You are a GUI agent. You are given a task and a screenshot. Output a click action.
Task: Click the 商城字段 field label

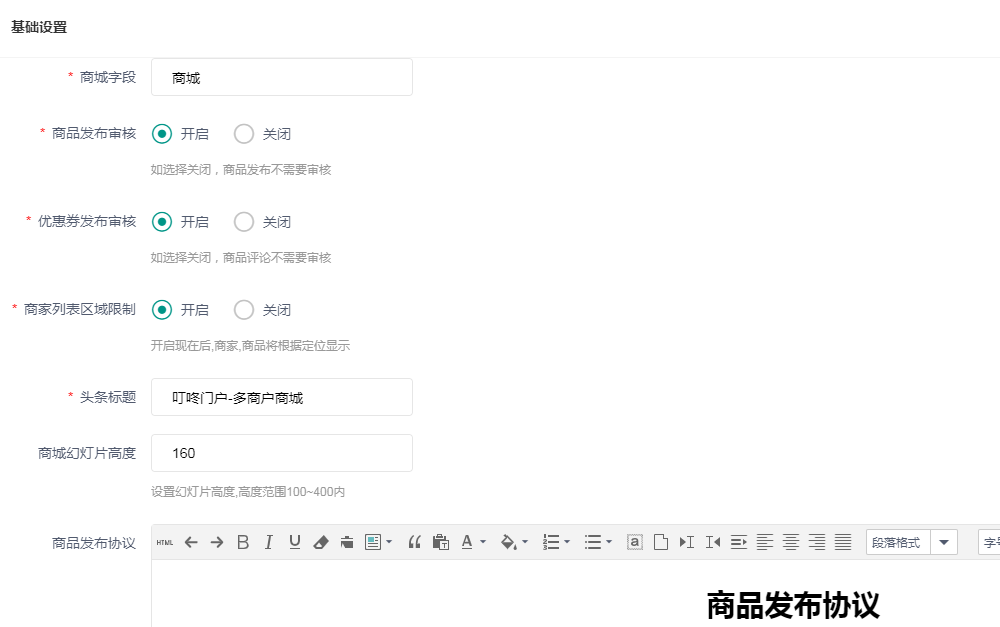(x=108, y=77)
